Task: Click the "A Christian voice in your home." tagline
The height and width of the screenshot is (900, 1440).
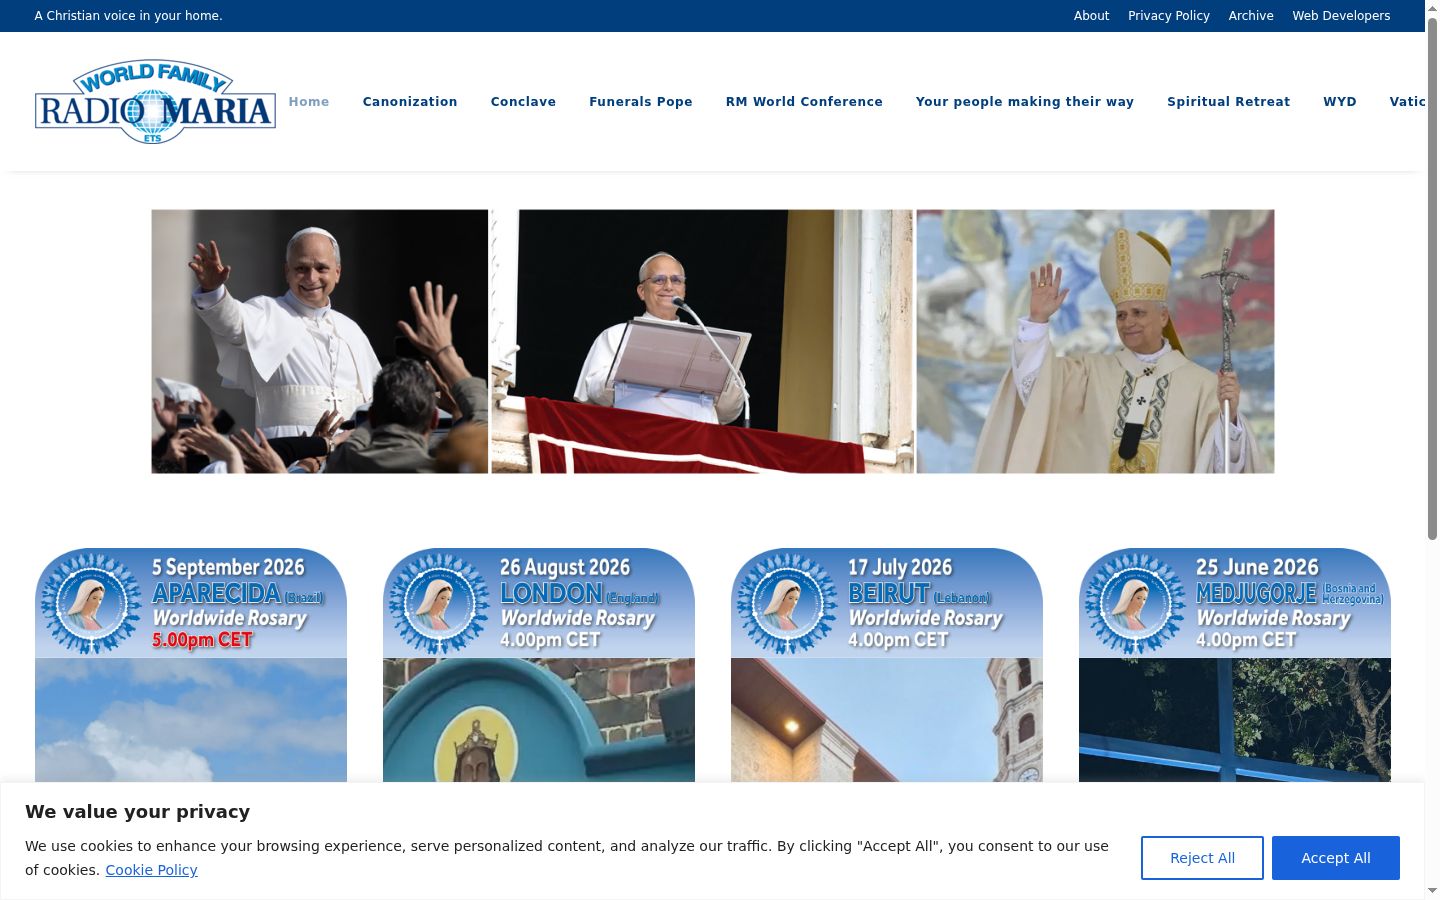Action: pyautogui.click(x=128, y=16)
